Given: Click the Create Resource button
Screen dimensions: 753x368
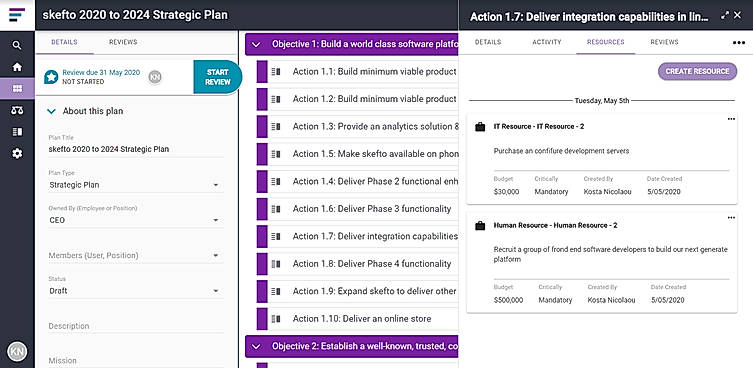Looking at the screenshot, I should (697, 71).
